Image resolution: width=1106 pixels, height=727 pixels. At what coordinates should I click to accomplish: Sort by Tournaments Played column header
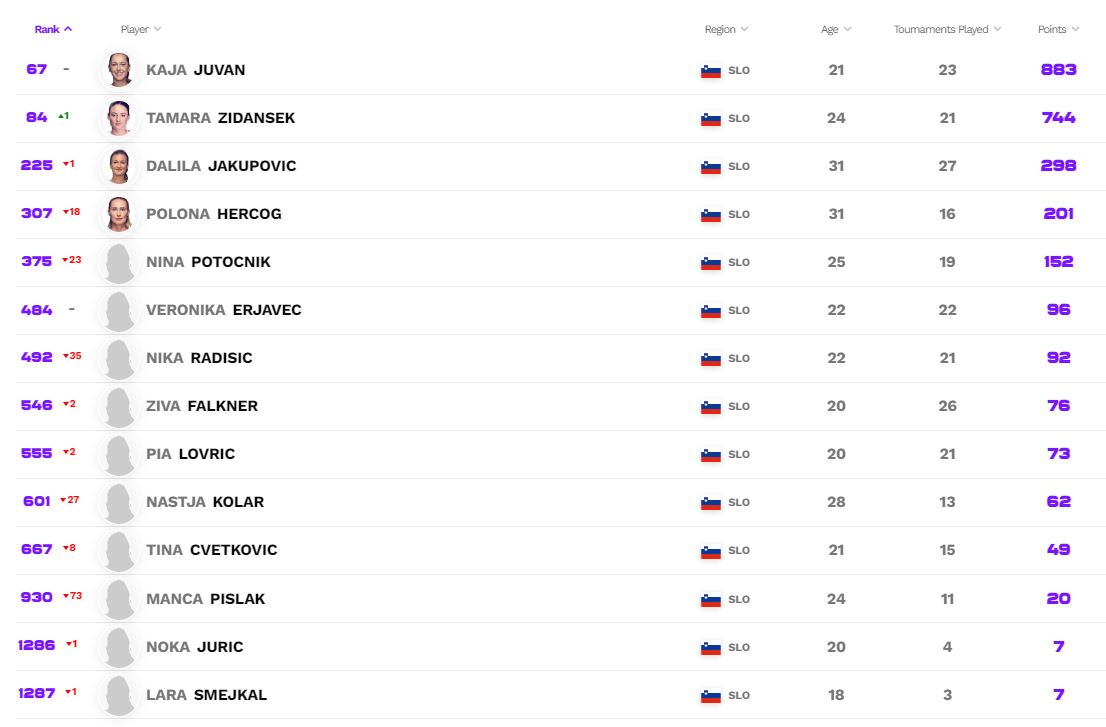point(947,30)
